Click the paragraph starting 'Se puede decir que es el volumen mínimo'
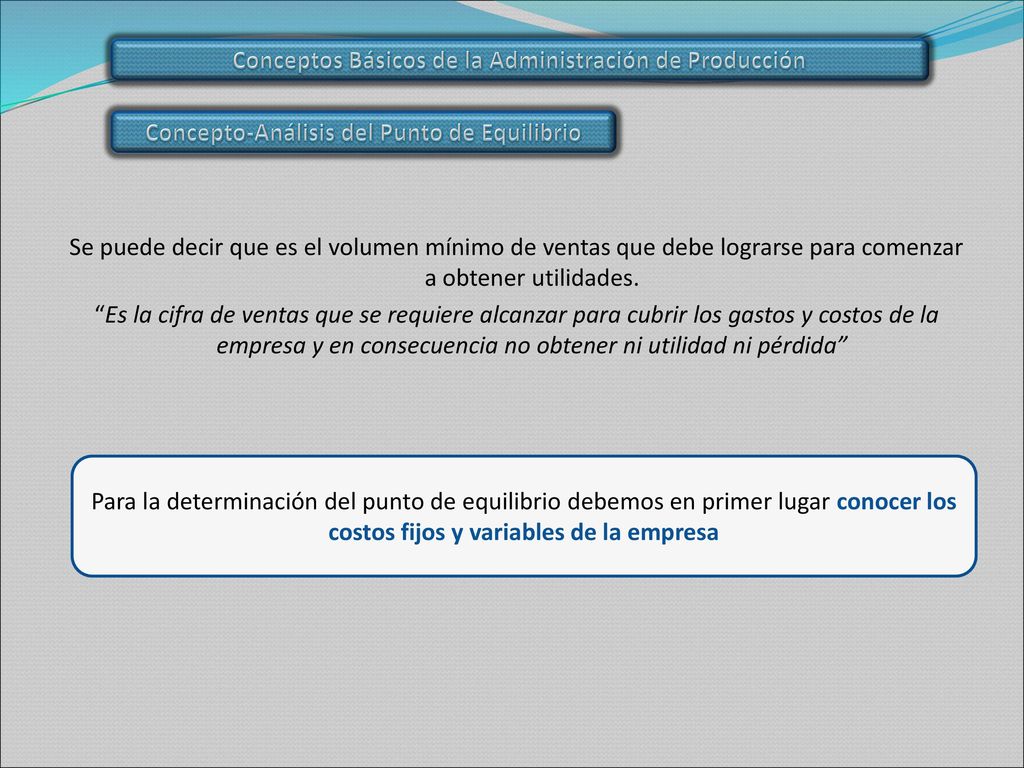 tap(516, 263)
